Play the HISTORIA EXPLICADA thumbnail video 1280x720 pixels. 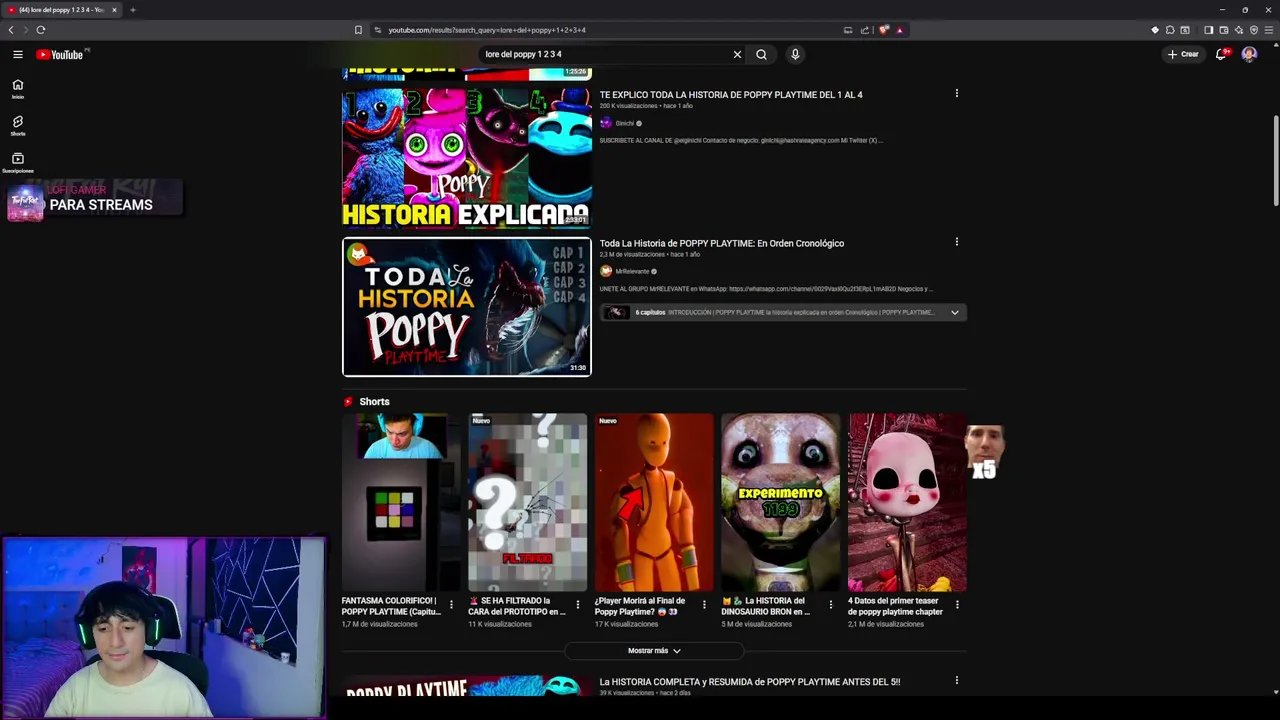point(467,158)
